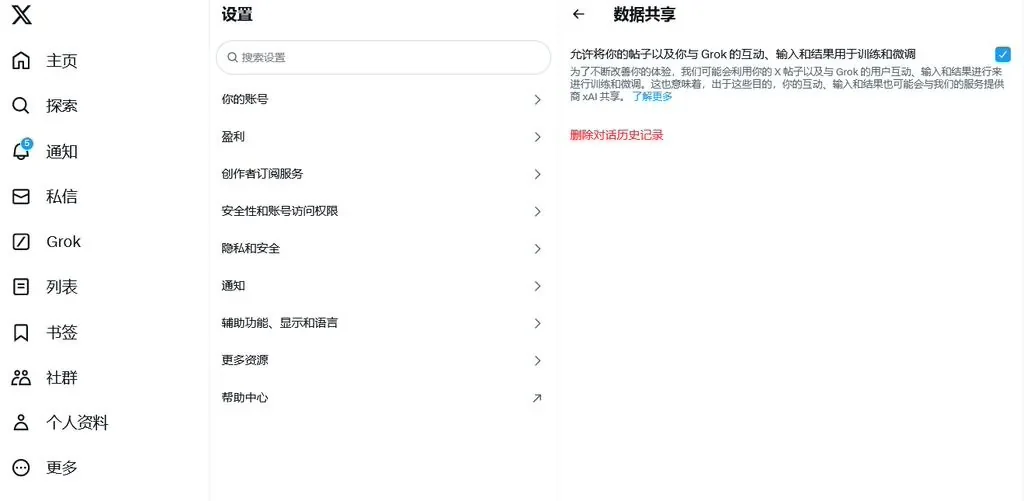Screen dimensions: 1024x501
Task: Expand the 安全性和账号访问权限 chevron
Action: tap(537, 212)
